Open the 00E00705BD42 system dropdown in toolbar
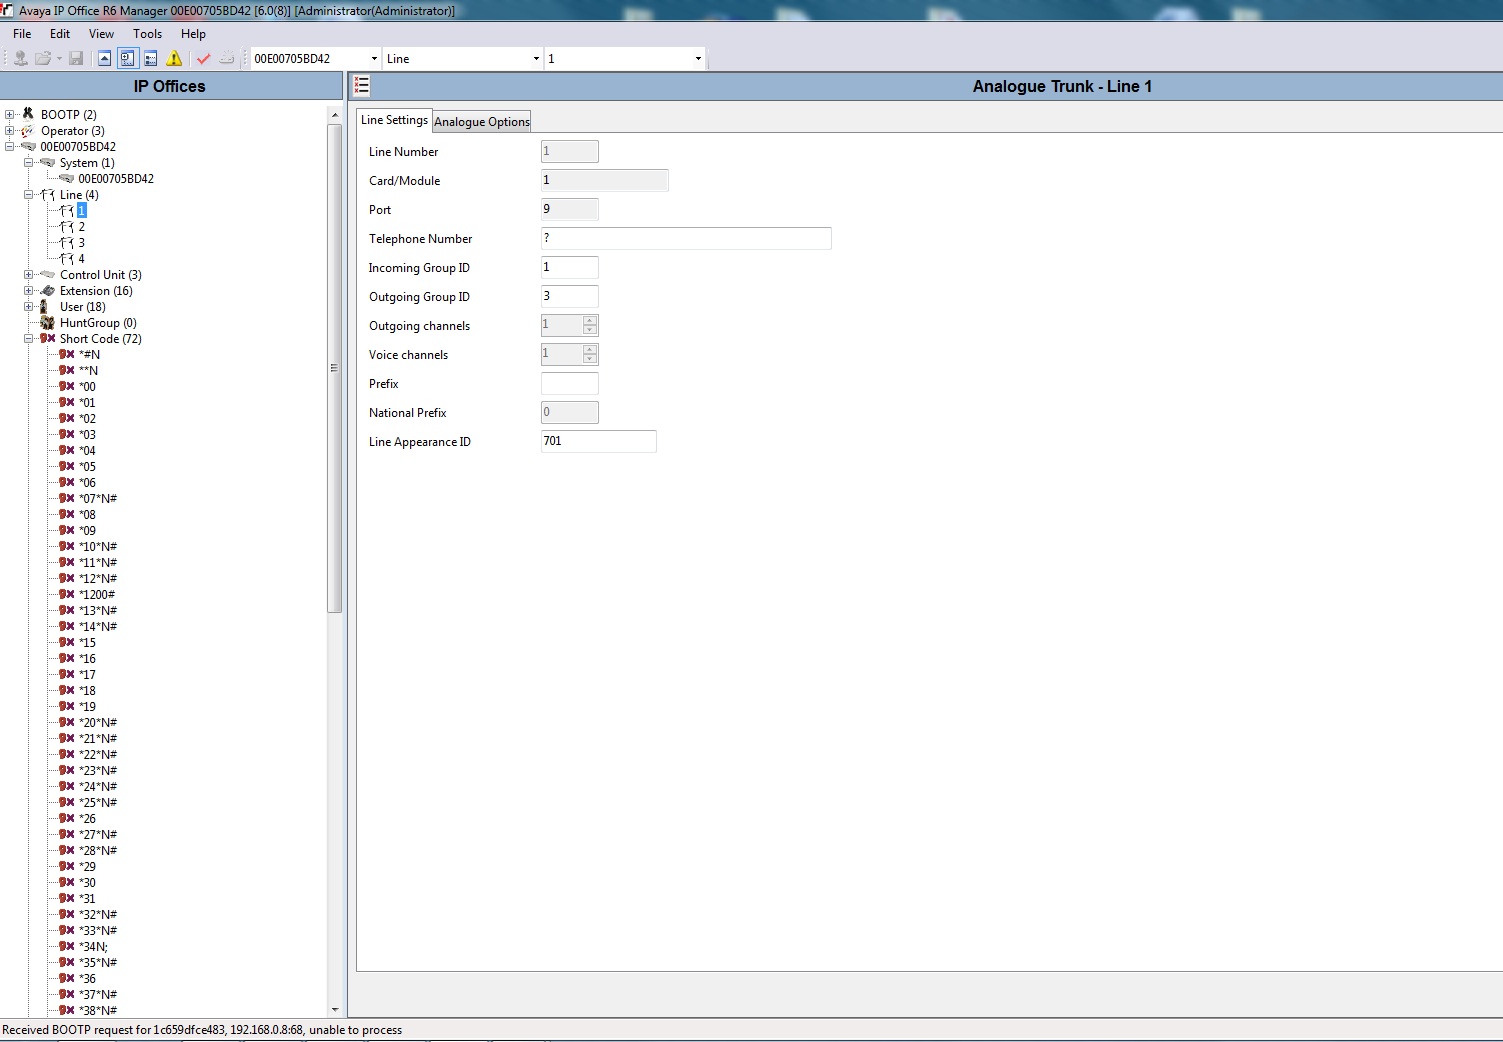 point(374,59)
